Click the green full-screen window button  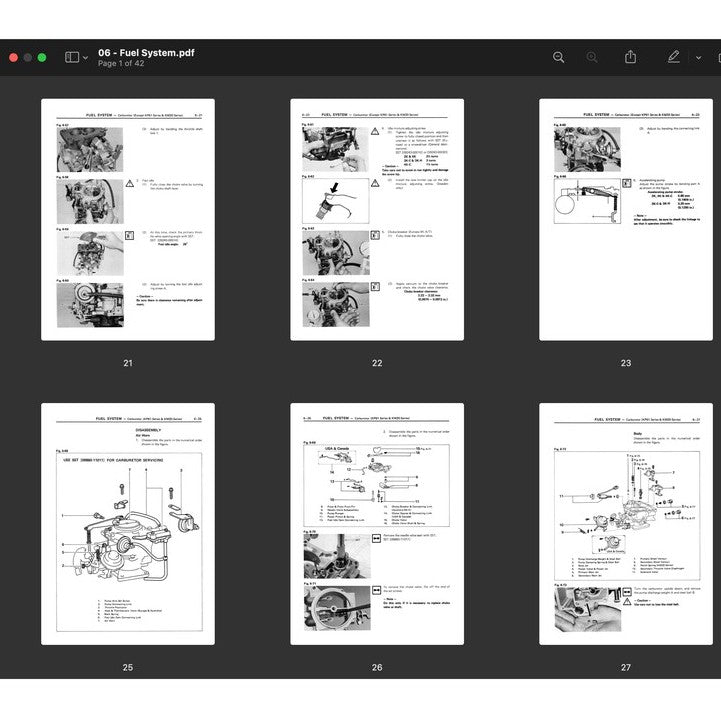click(42, 58)
